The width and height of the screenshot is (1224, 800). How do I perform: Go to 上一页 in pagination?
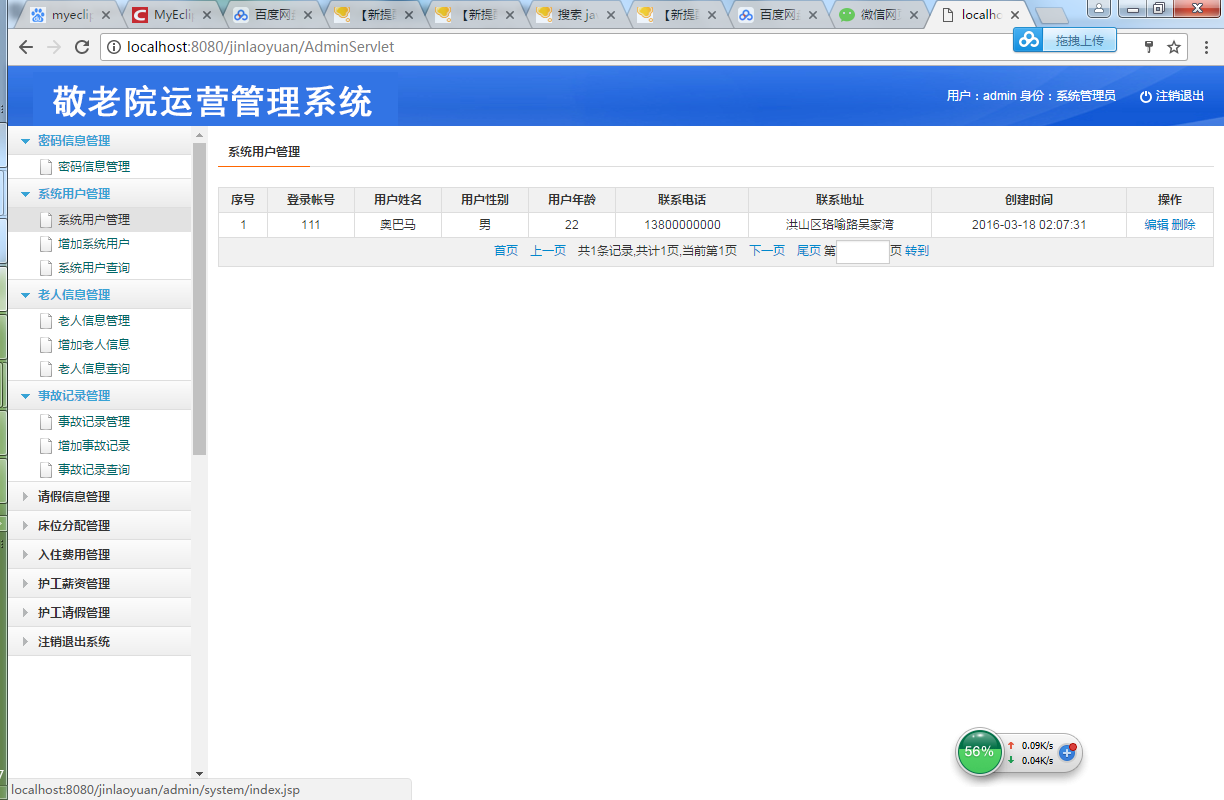(x=548, y=251)
